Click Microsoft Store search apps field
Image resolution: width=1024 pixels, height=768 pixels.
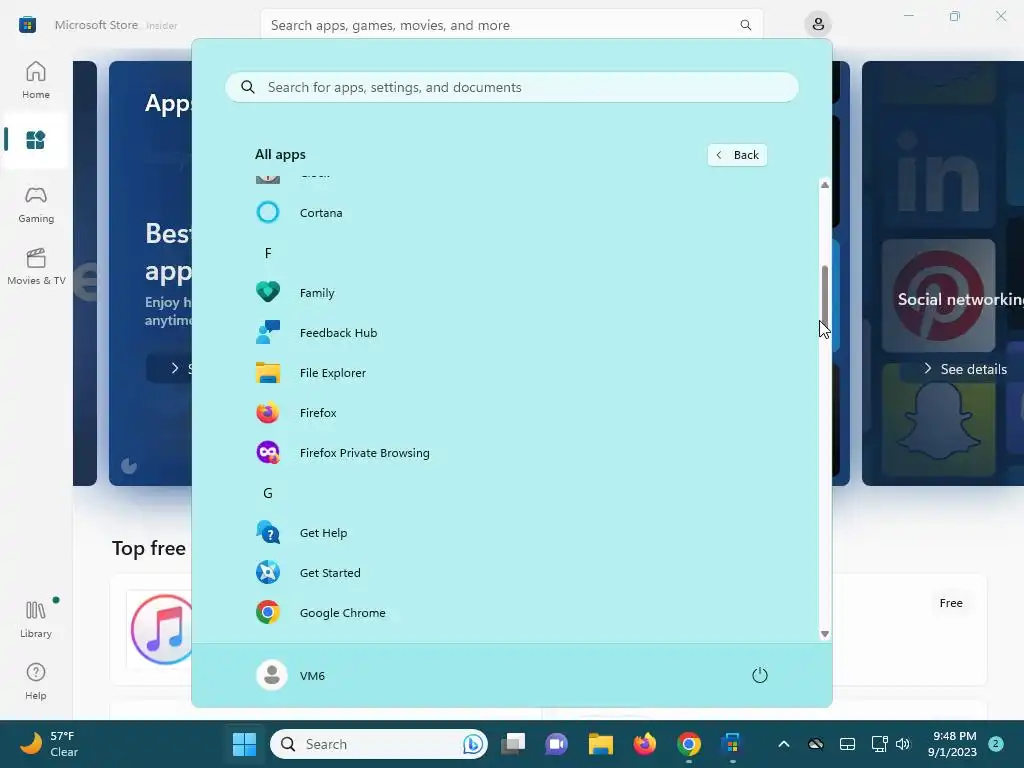tap(512, 25)
